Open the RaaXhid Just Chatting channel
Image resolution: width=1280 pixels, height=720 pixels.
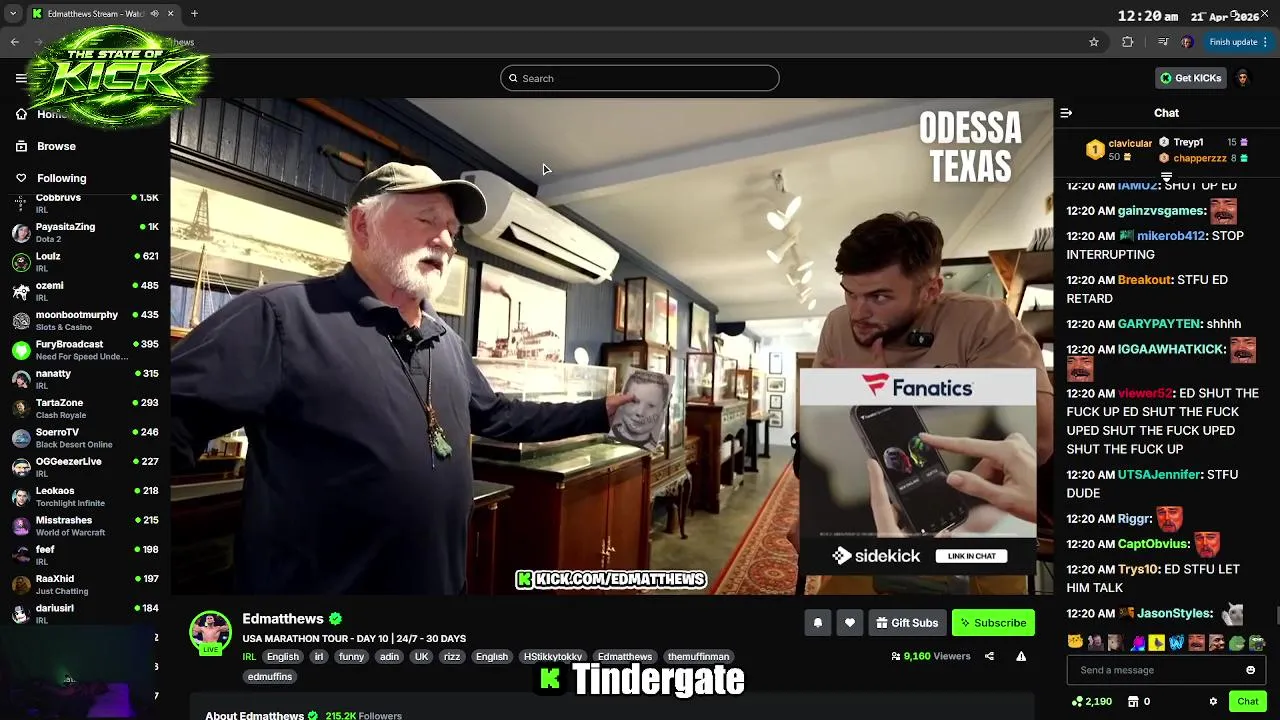pyautogui.click(x=85, y=584)
